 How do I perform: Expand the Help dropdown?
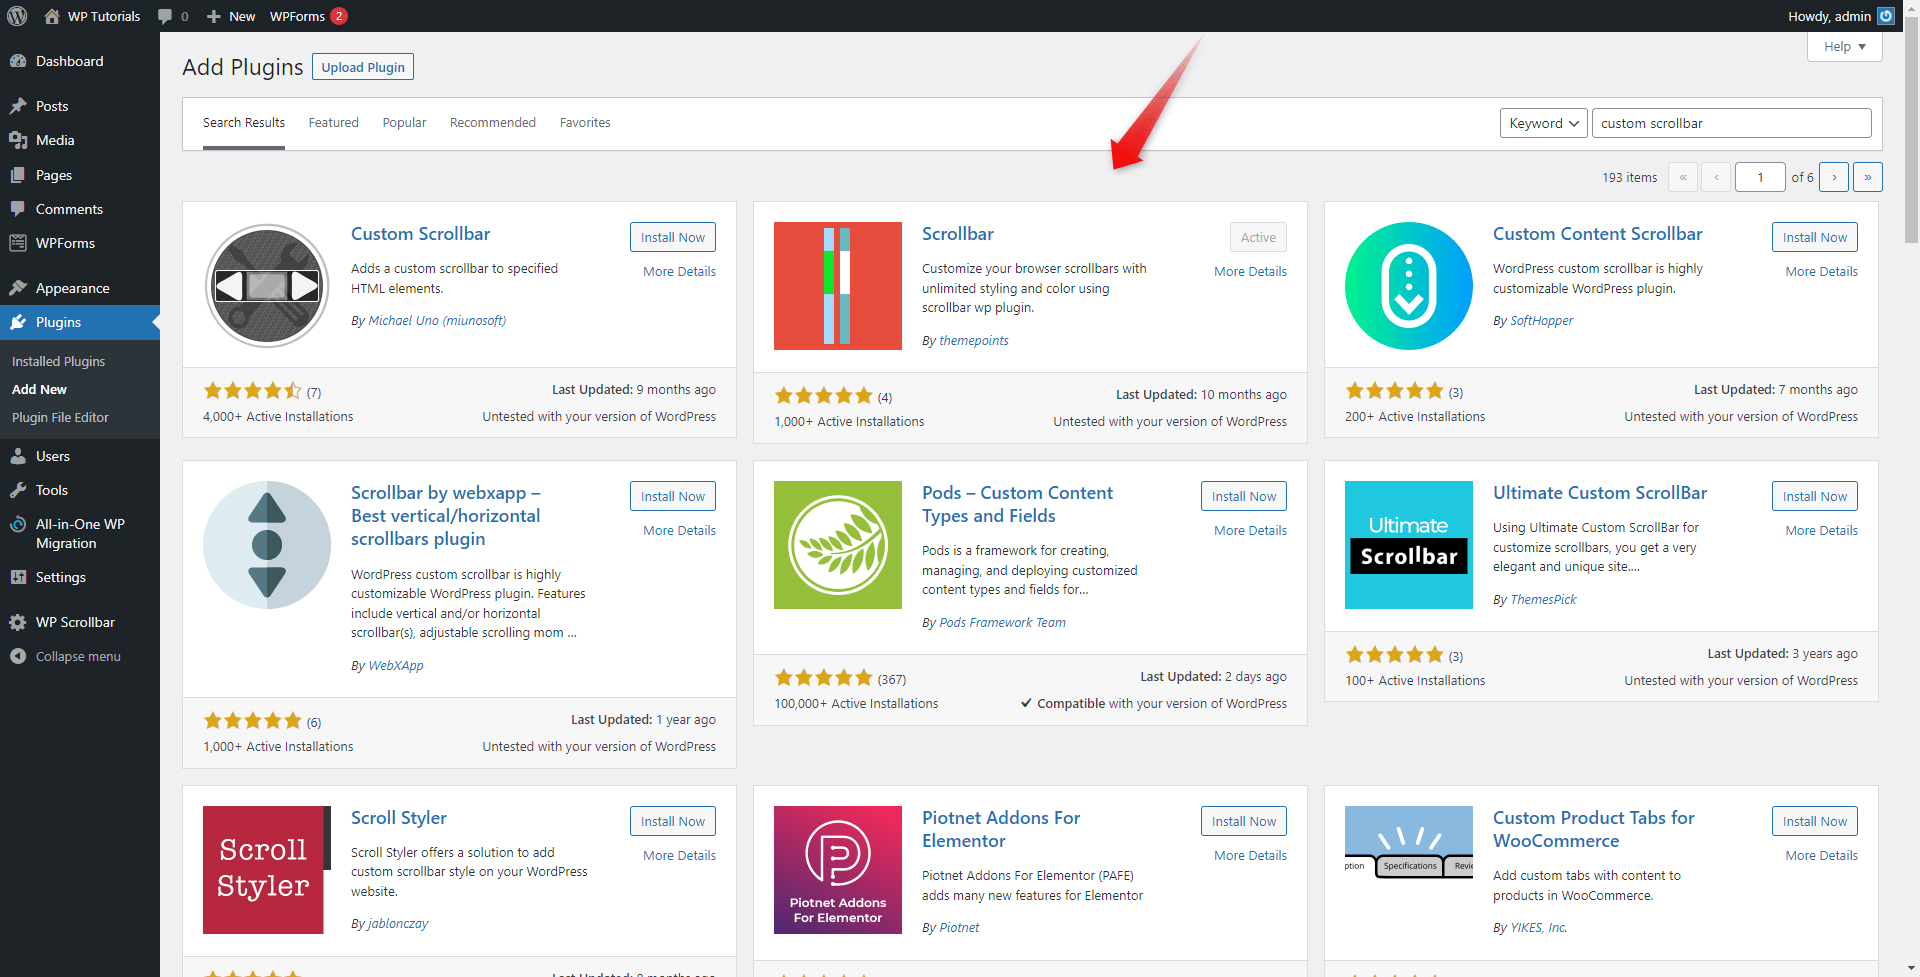click(x=1843, y=46)
